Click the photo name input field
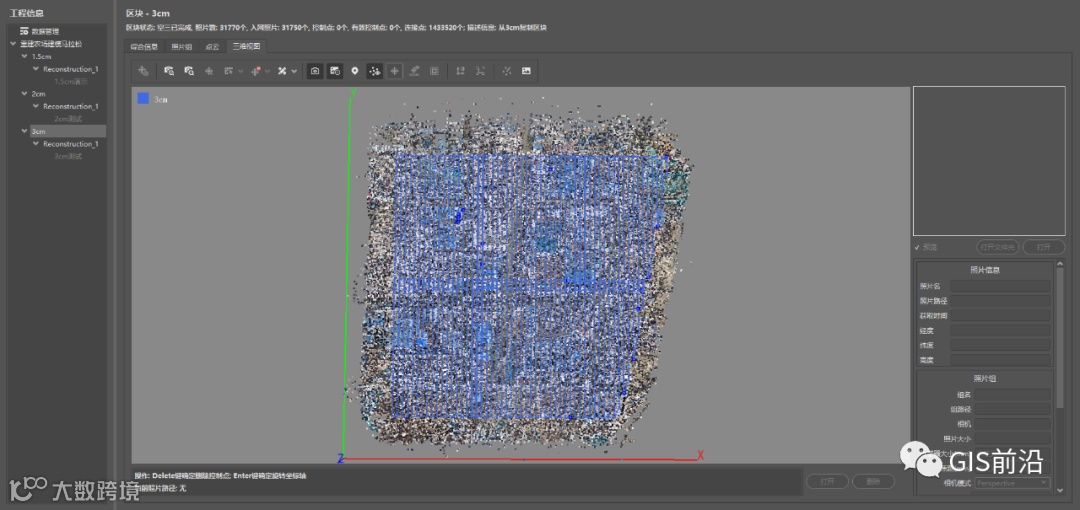This screenshot has height=510, width=1080. point(1000,286)
